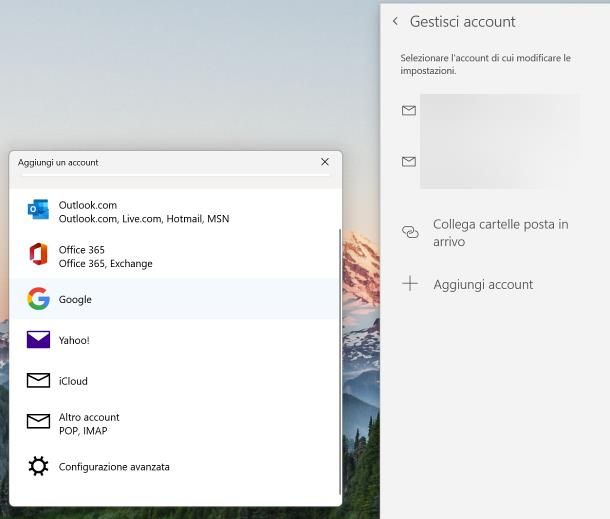Click the iCloud envelope icon

click(x=38, y=380)
